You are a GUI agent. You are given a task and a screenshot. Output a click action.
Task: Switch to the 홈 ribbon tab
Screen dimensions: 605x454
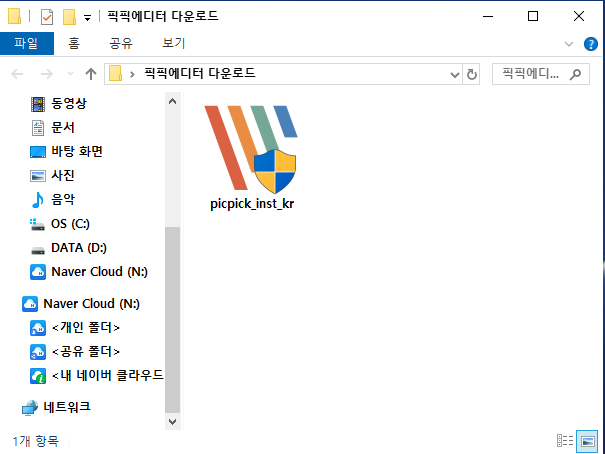tap(74, 43)
